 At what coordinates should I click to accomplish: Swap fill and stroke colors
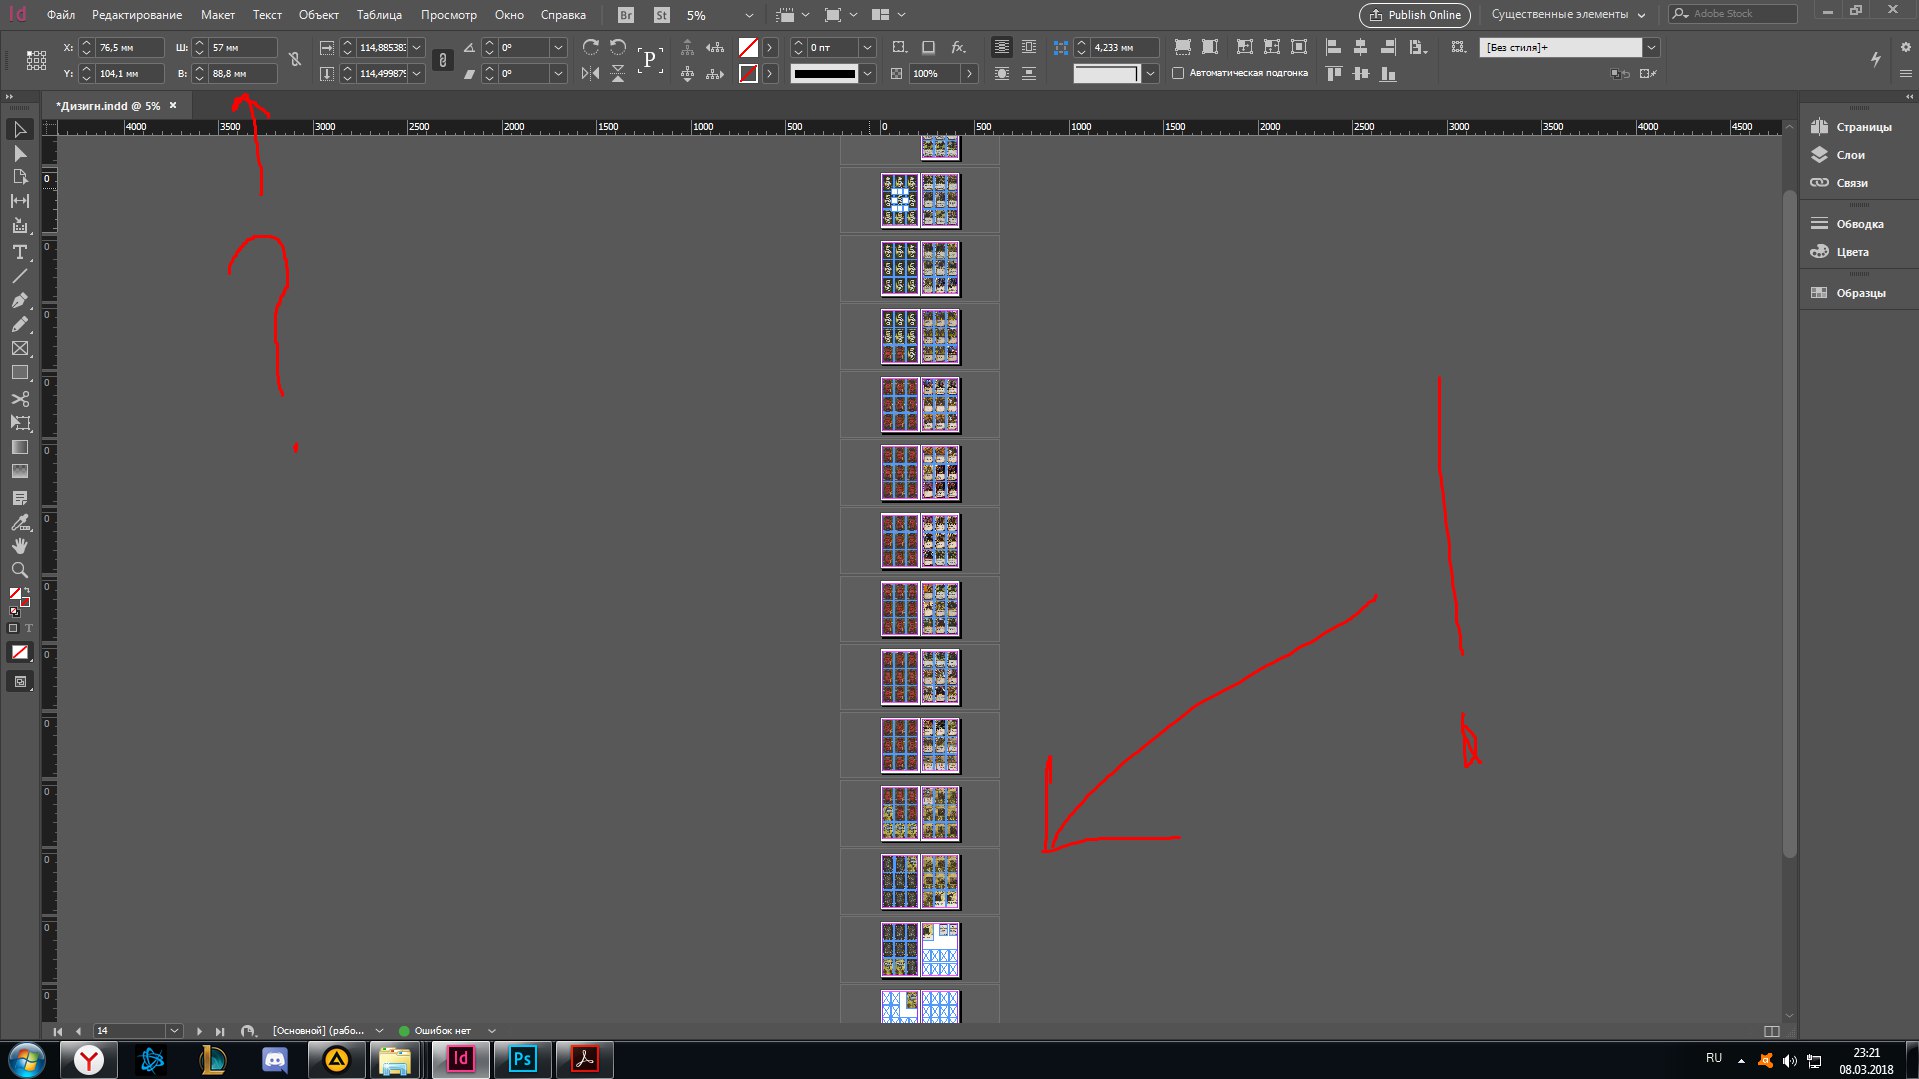[26, 591]
